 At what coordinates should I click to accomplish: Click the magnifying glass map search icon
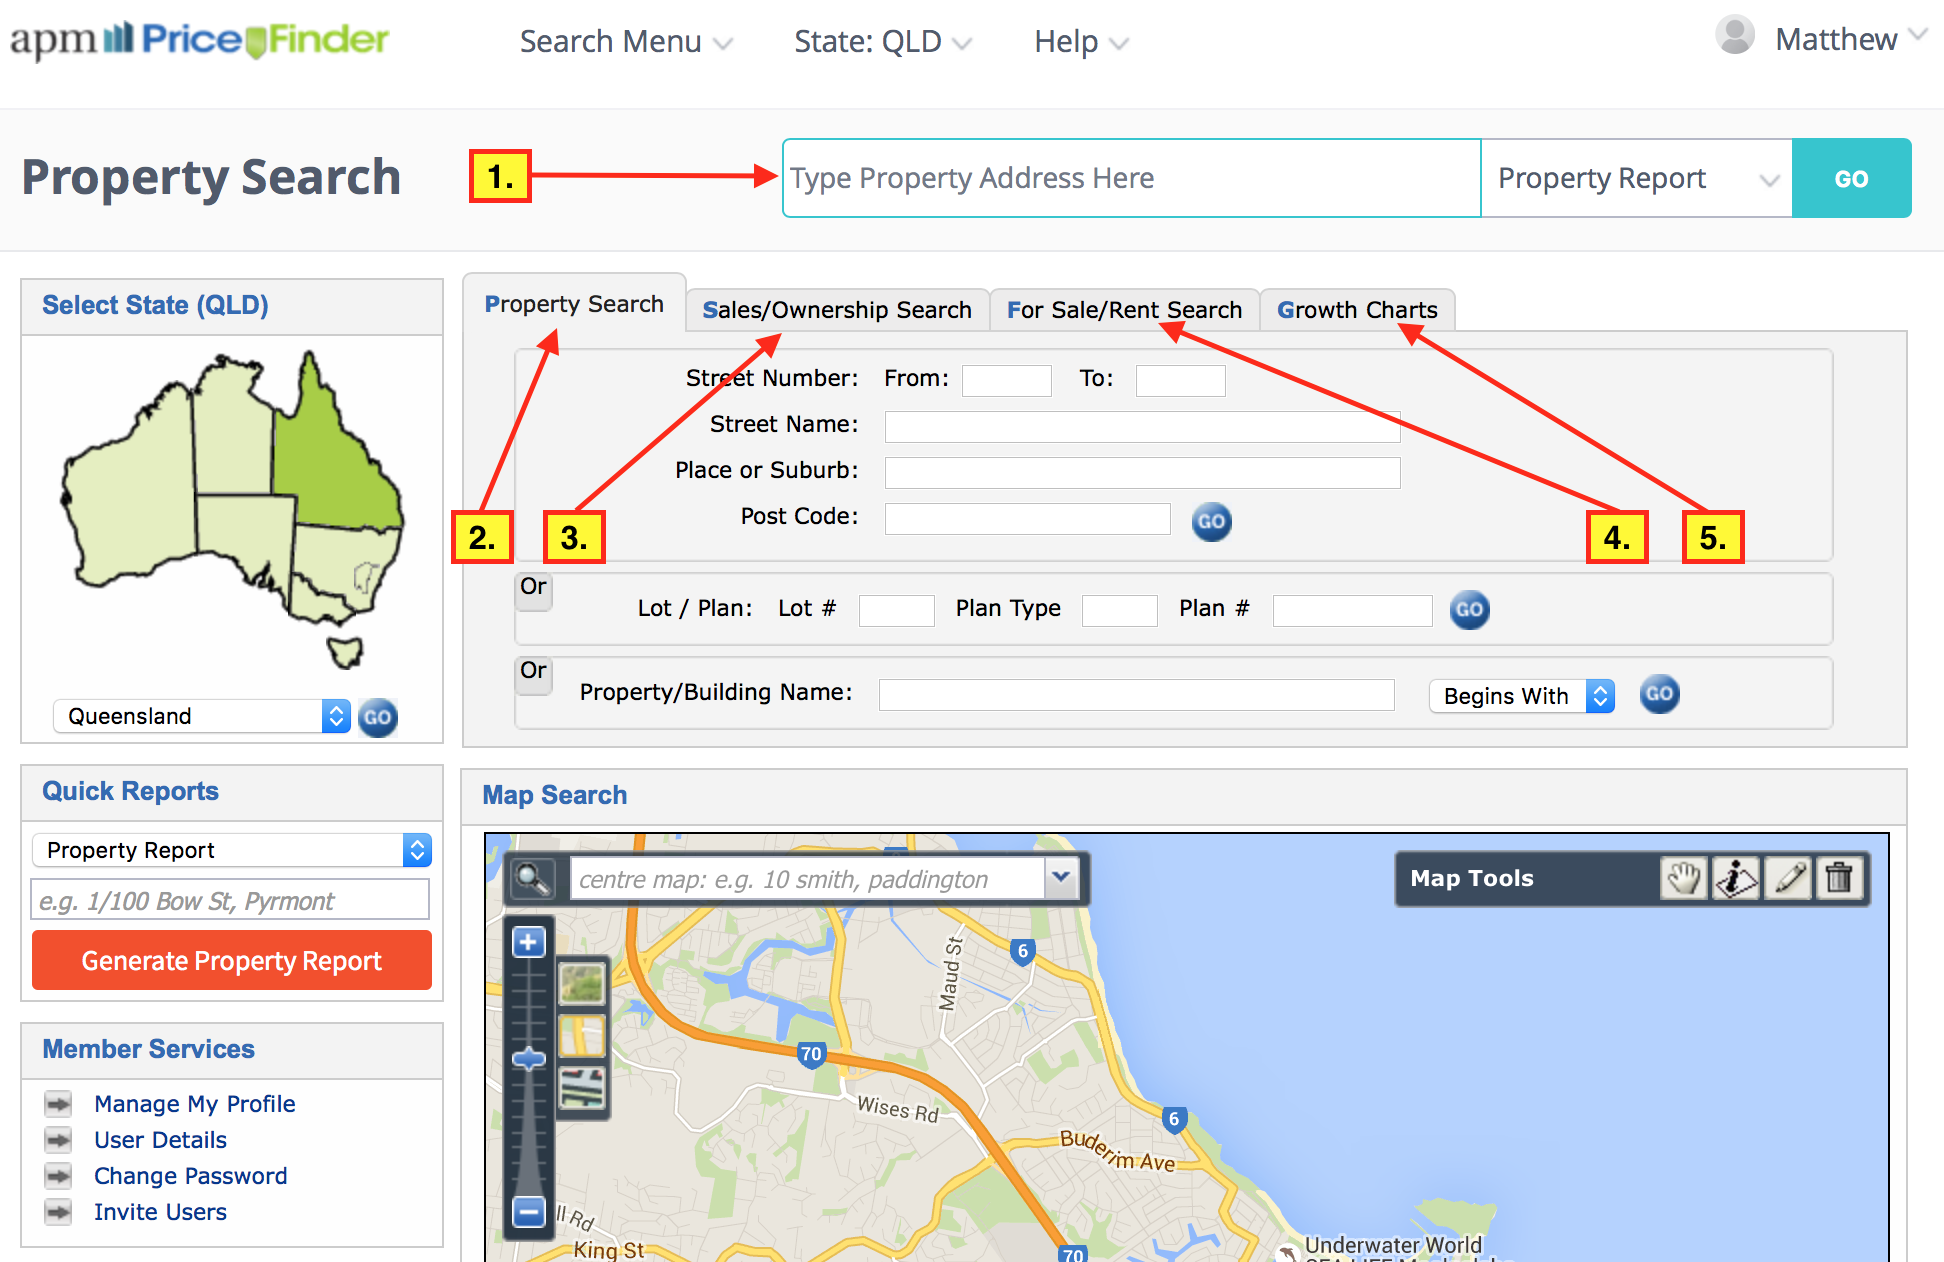pyautogui.click(x=533, y=879)
